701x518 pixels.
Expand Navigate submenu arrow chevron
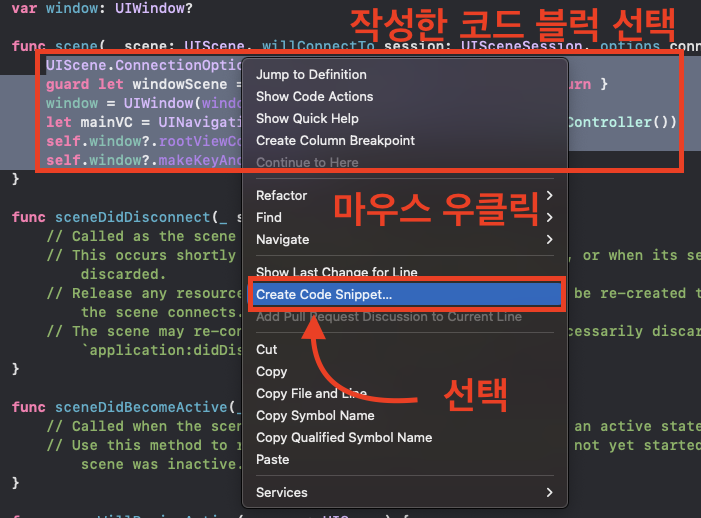coord(549,240)
